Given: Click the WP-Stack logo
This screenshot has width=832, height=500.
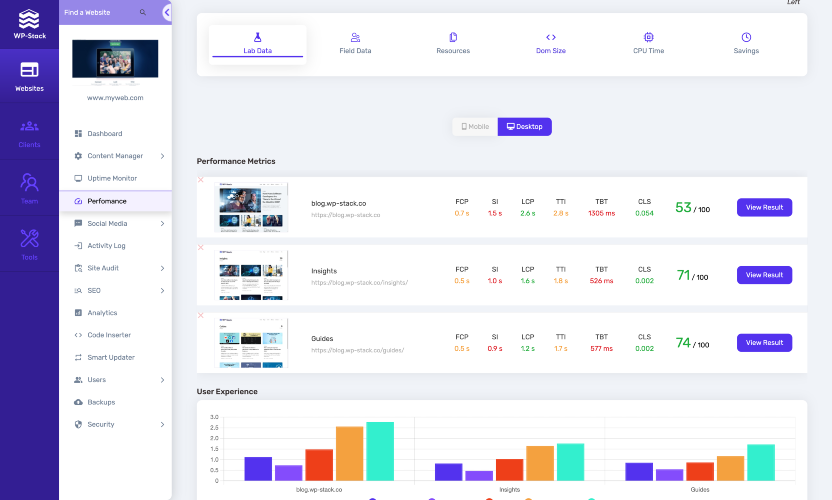Looking at the screenshot, I should [x=29, y=24].
